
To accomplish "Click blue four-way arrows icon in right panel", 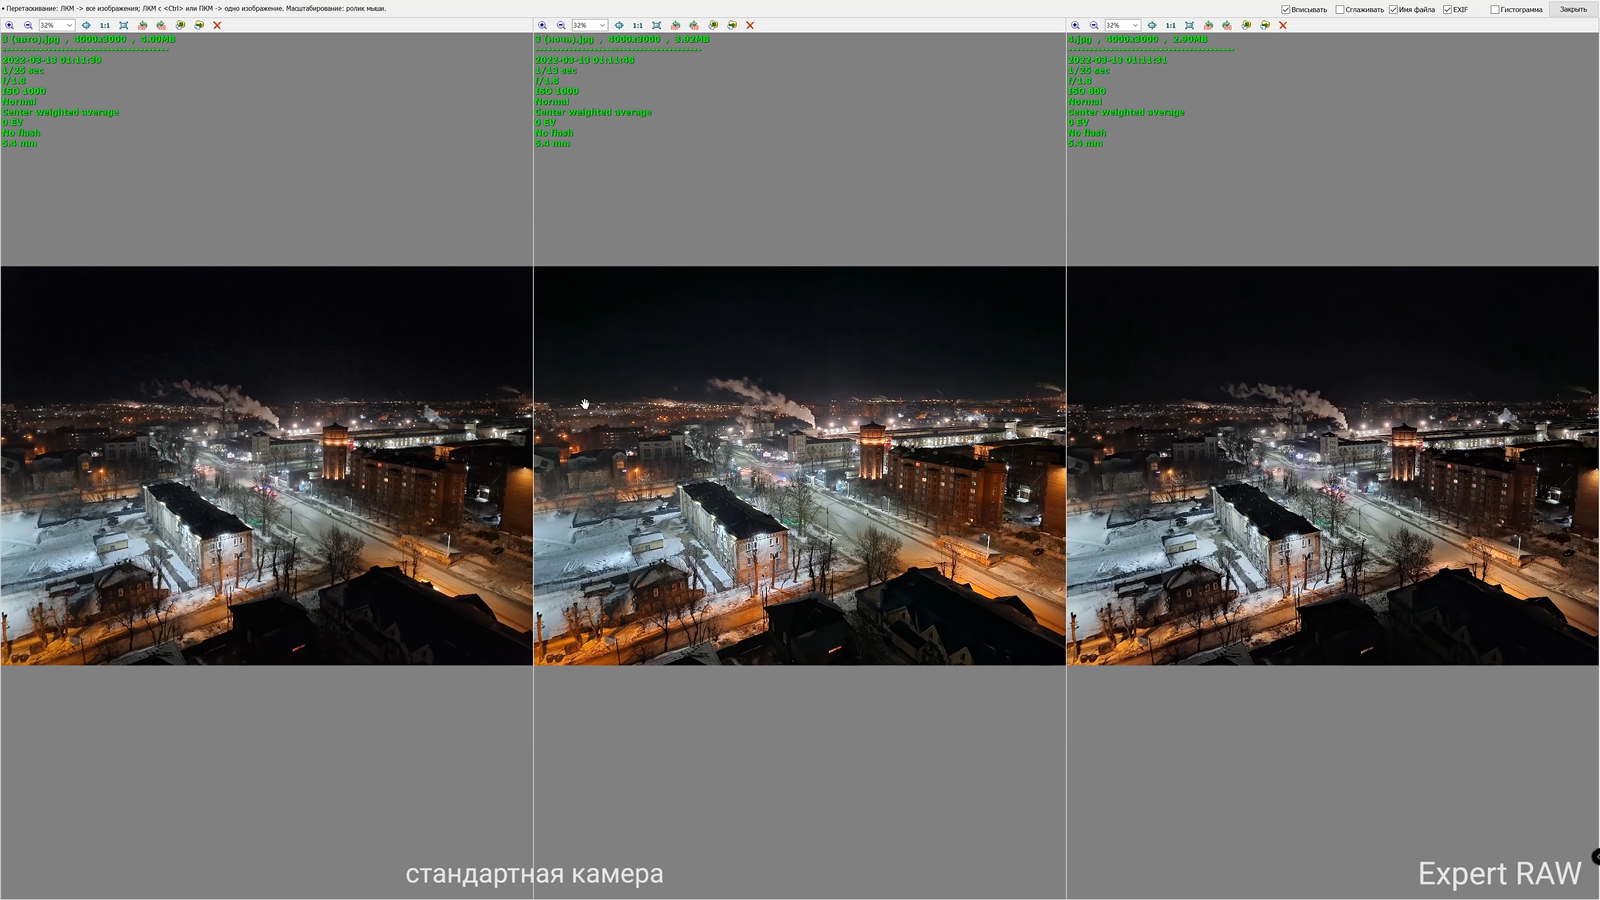I will tap(1152, 25).
